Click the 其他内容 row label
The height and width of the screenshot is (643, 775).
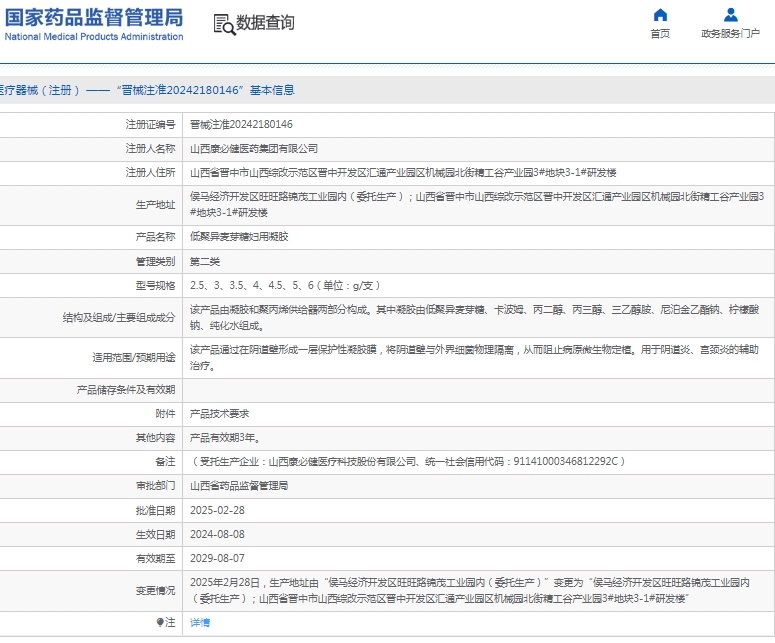click(x=155, y=438)
